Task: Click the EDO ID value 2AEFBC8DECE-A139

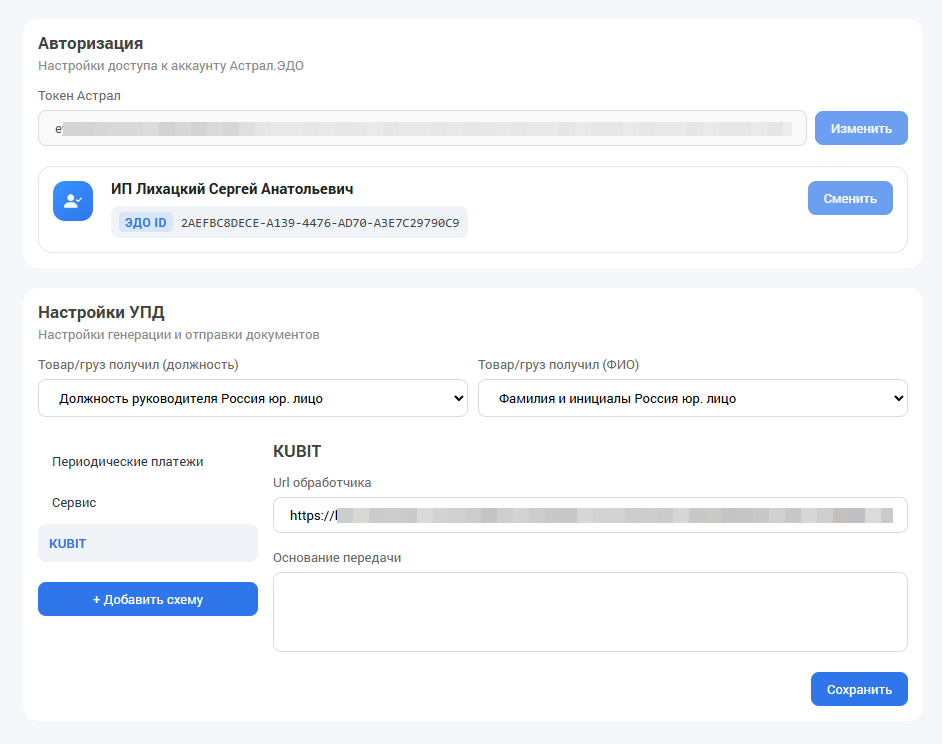Action: click(x=320, y=222)
